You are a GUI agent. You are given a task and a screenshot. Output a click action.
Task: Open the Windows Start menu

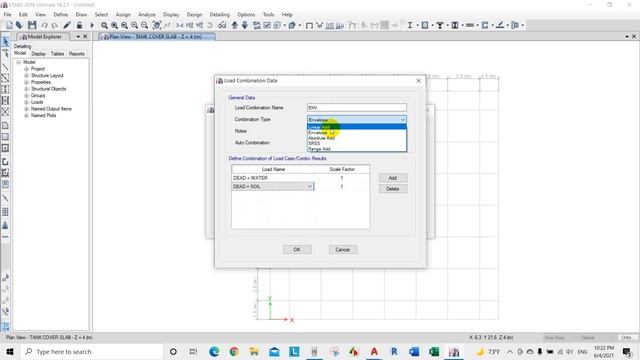click(10, 351)
